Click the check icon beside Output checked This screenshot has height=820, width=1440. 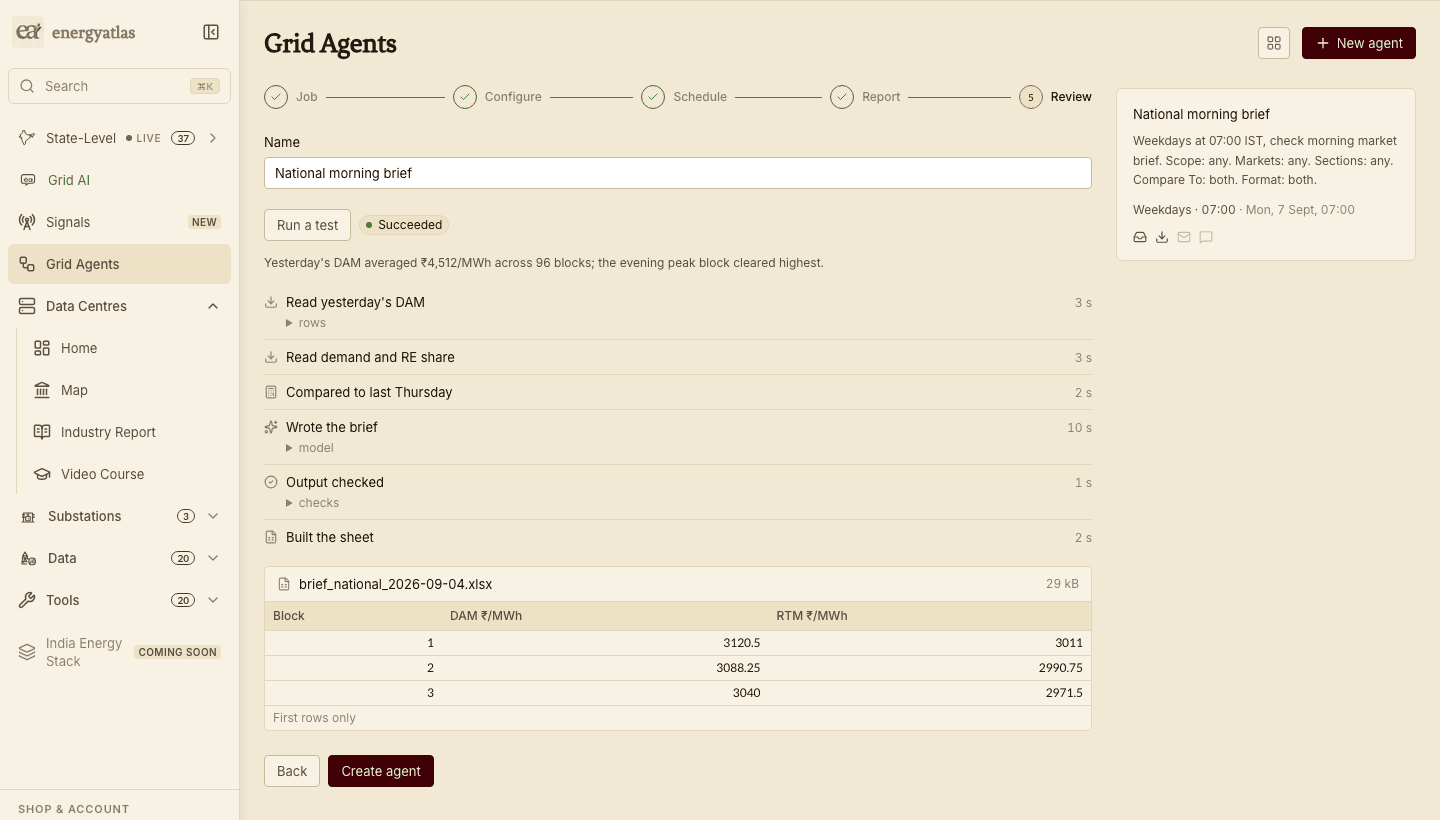271,482
